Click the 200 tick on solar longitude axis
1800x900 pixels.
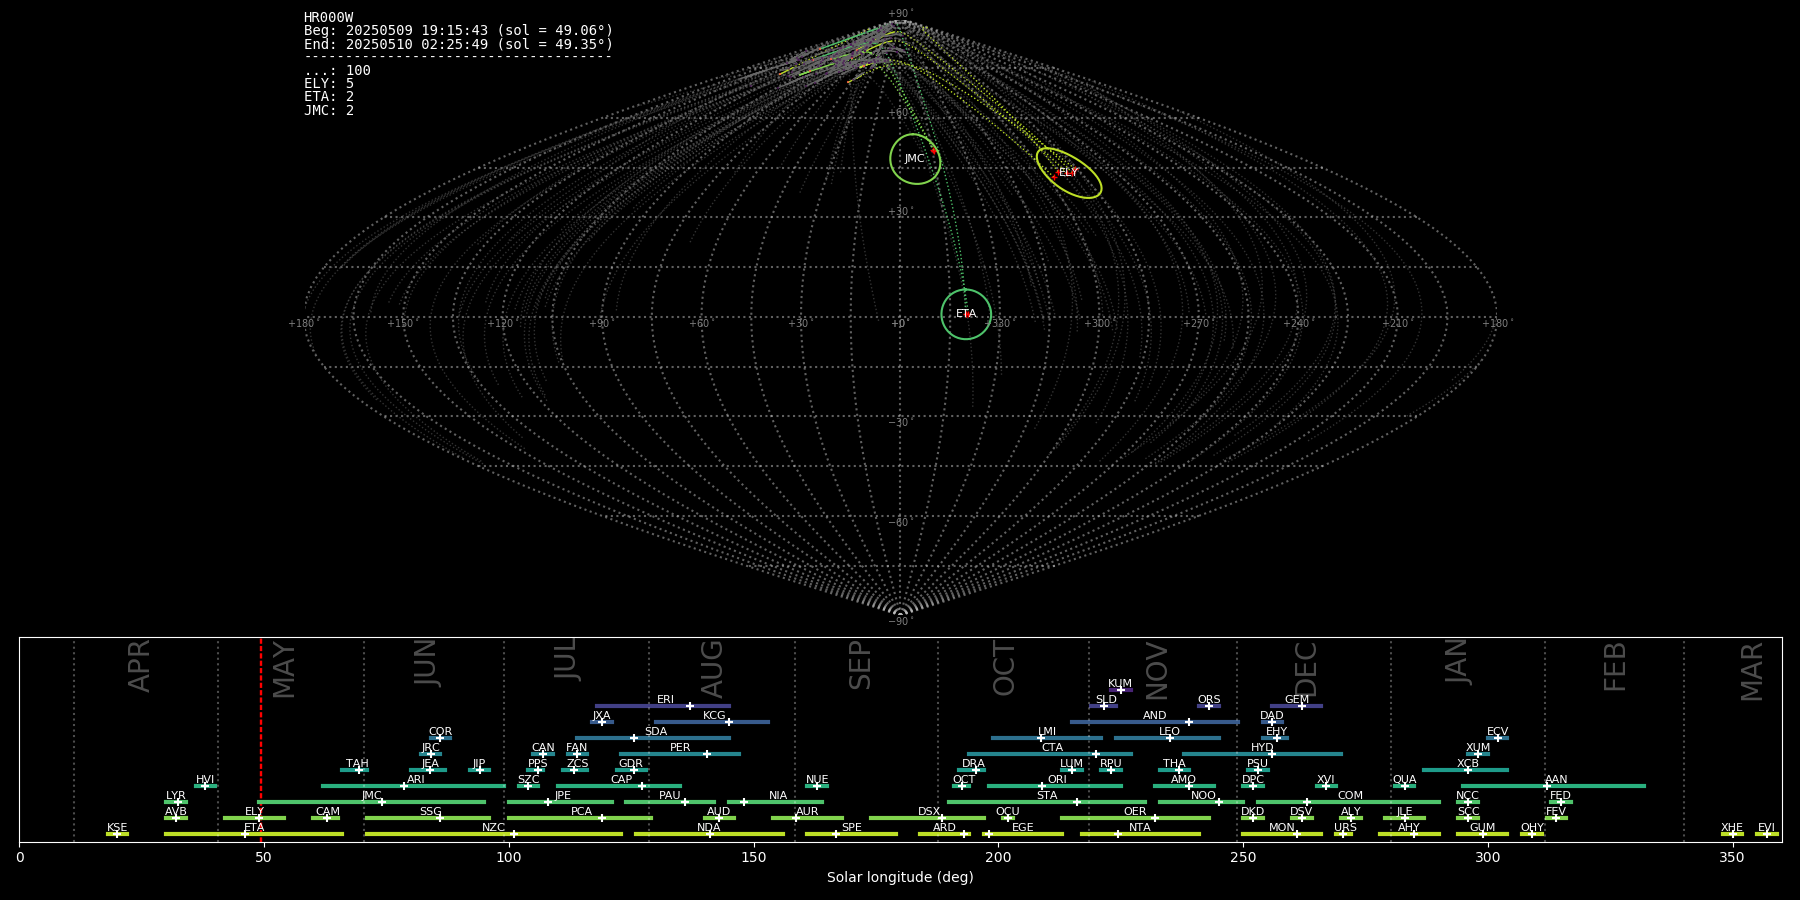pyautogui.click(x=998, y=857)
